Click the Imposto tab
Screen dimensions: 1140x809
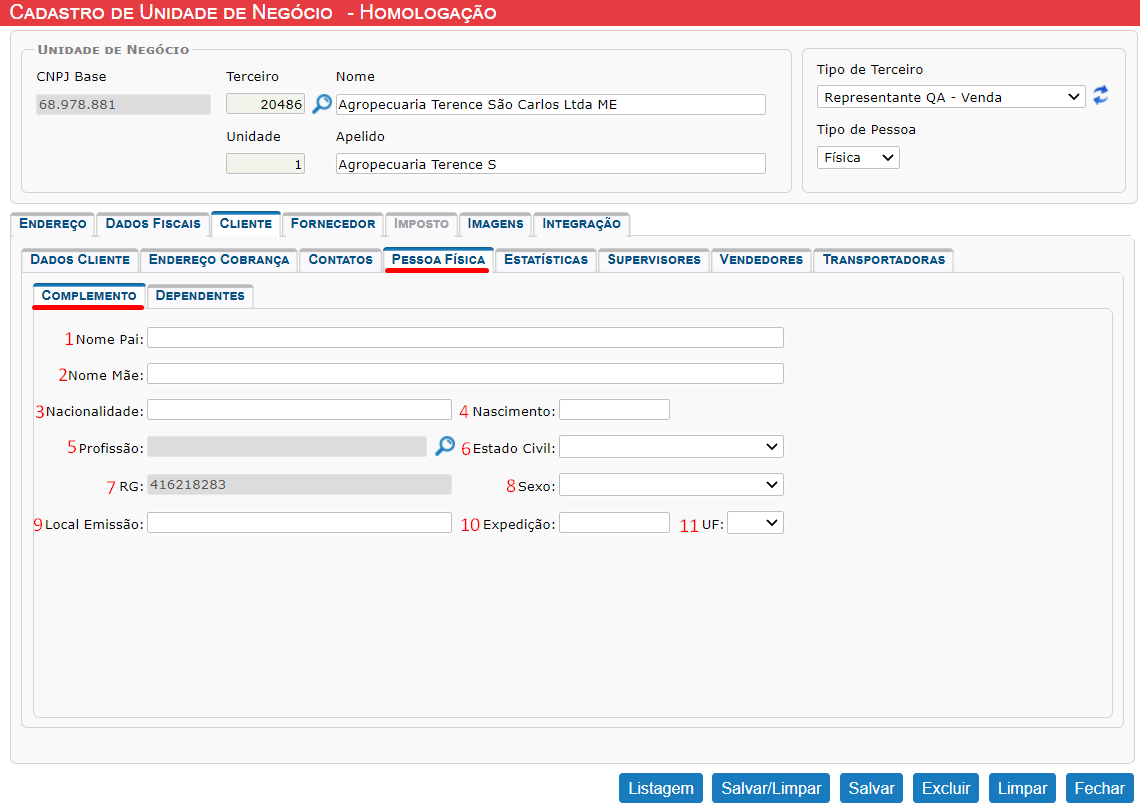click(x=421, y=224)
